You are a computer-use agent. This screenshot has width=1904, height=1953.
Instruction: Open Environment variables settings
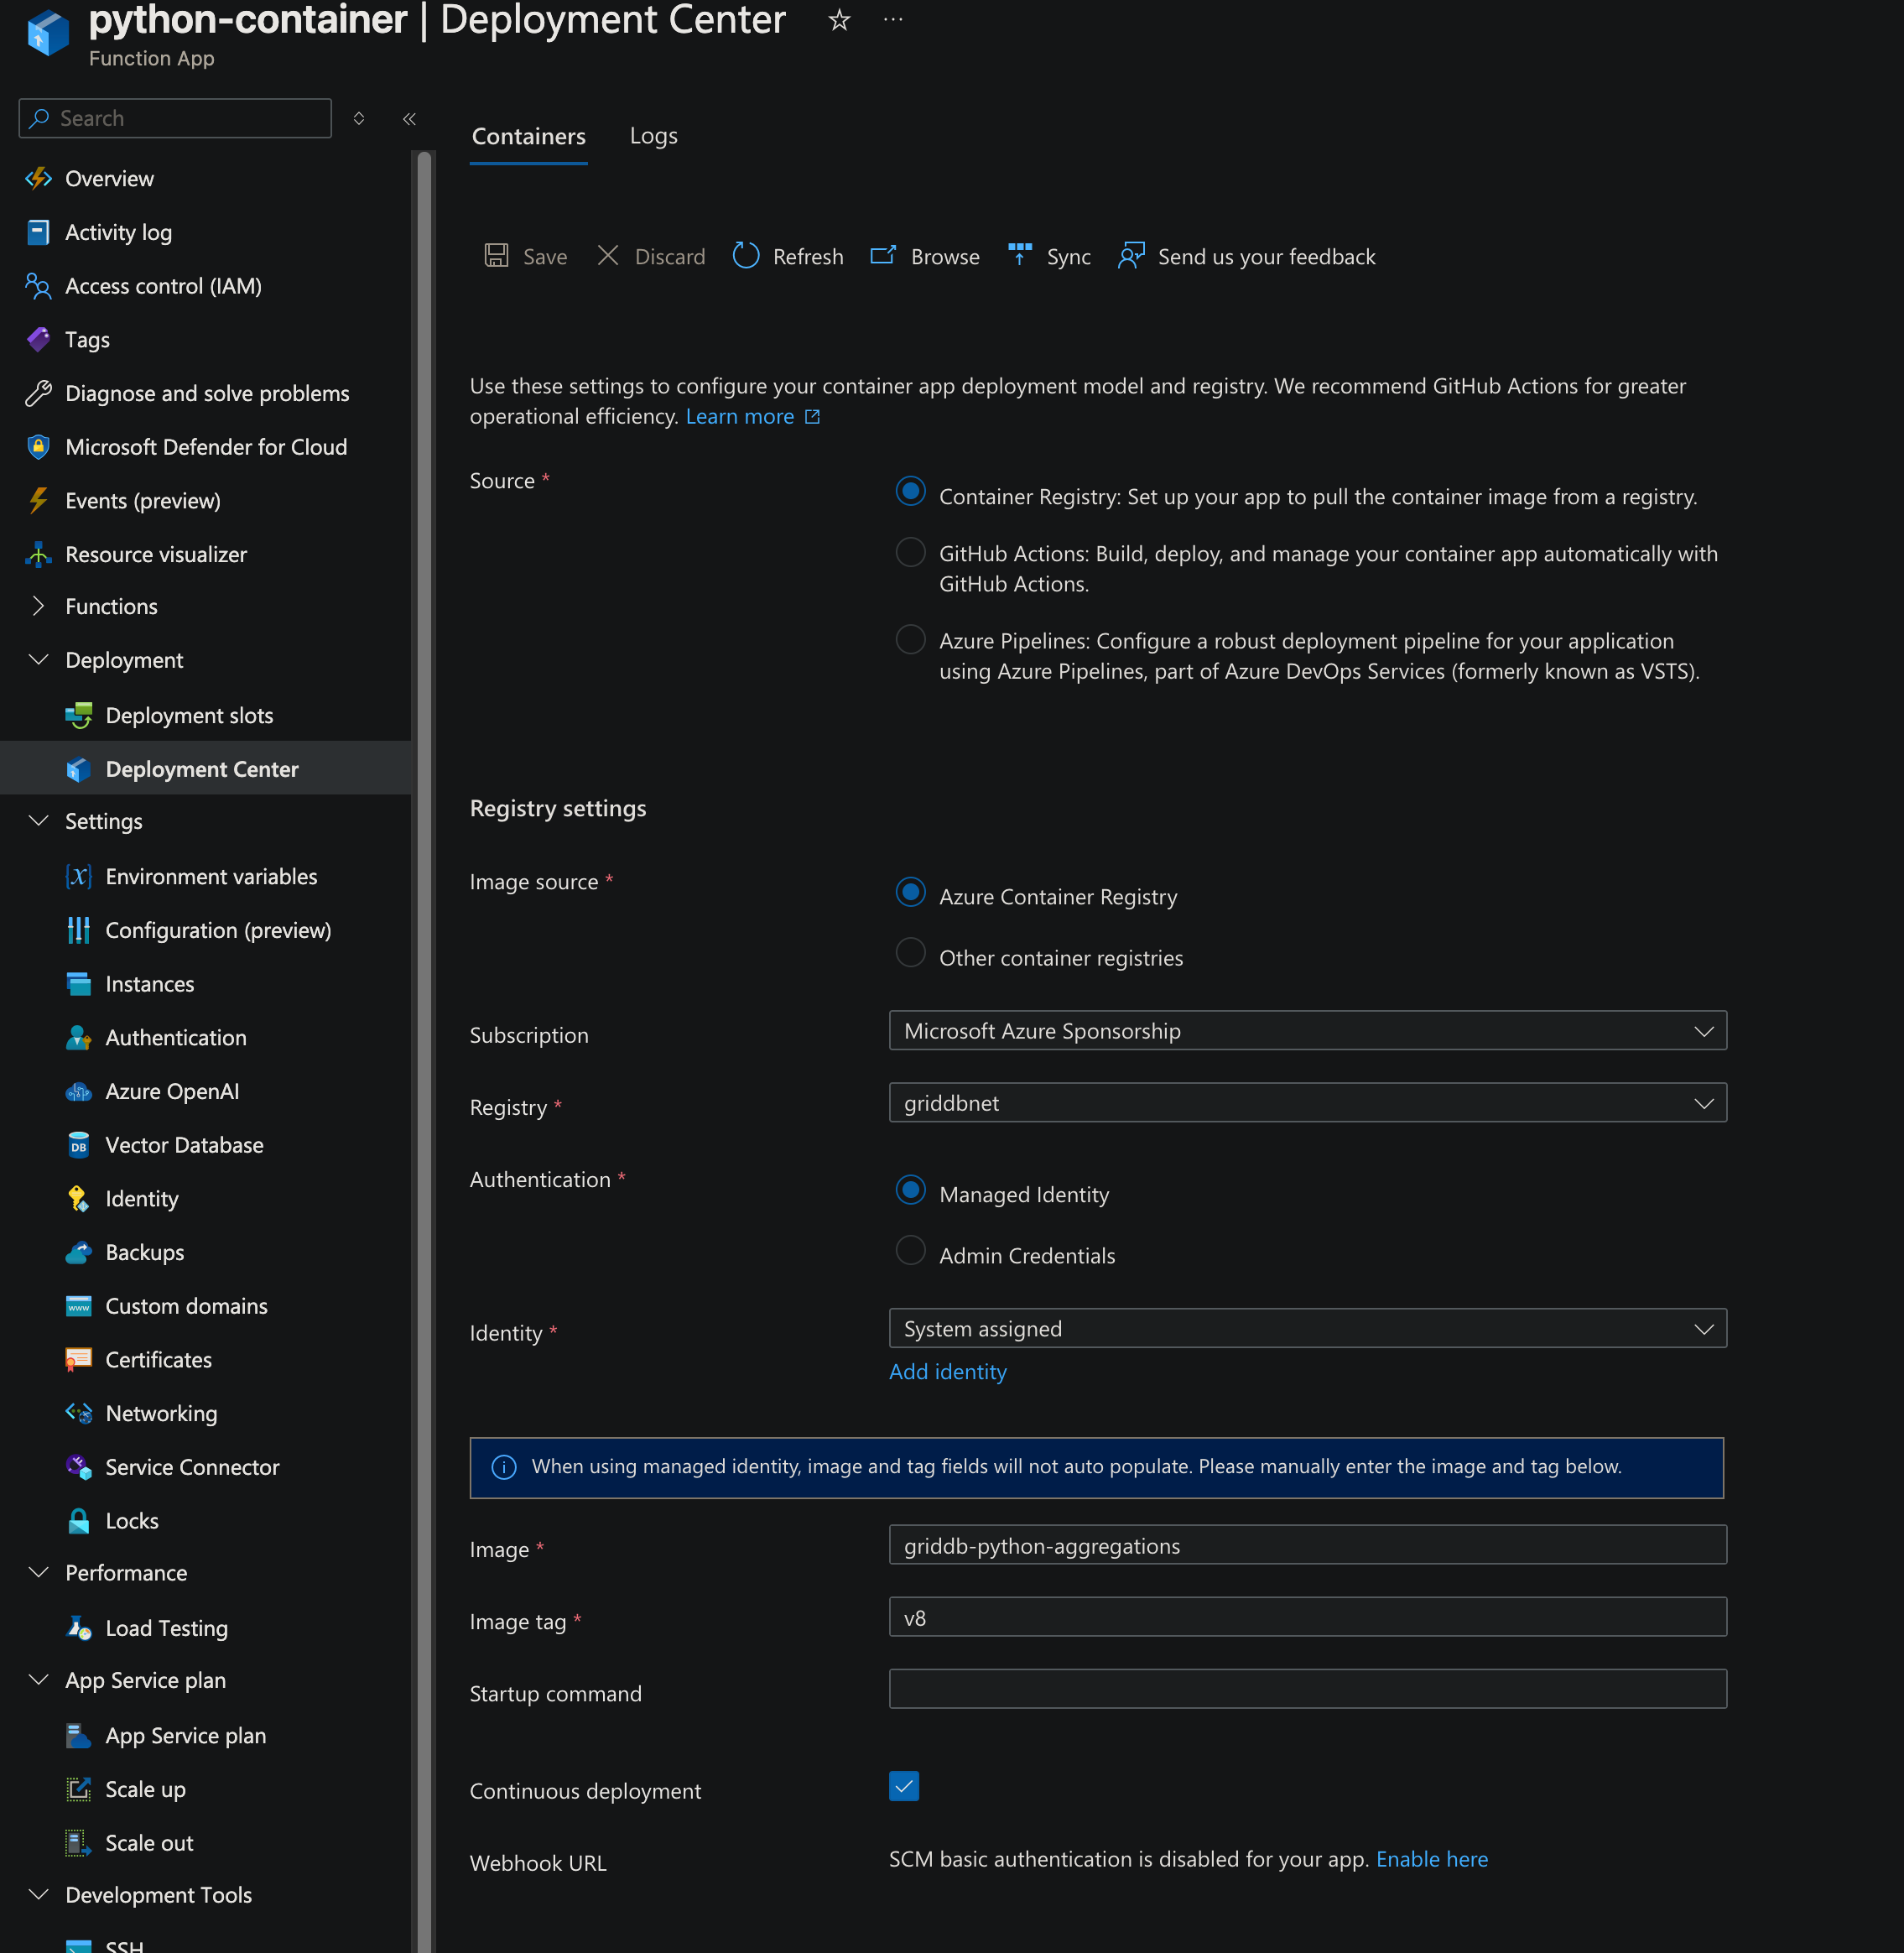(x=211, y=876)
